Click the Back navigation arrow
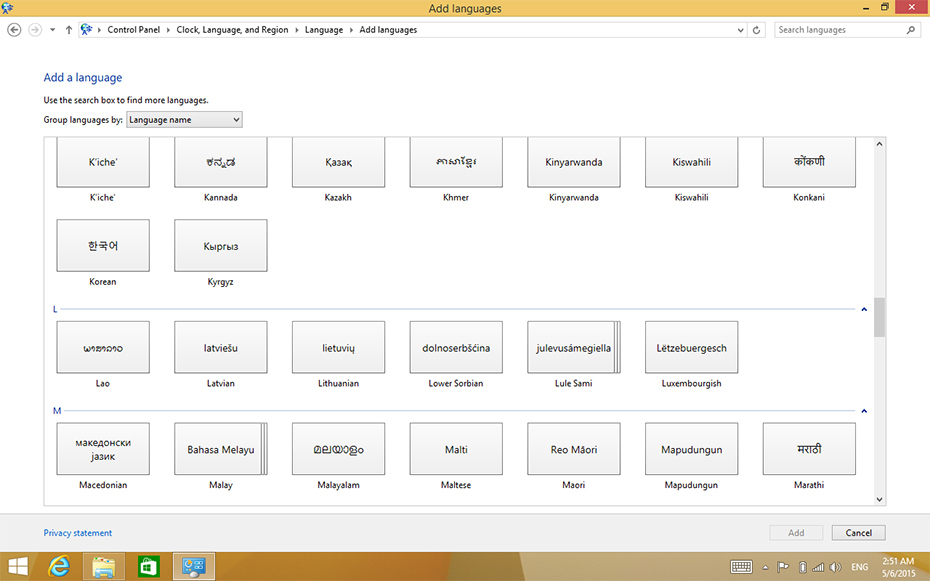The width and height of the screenshot is (930, 581). coord(14,30)
